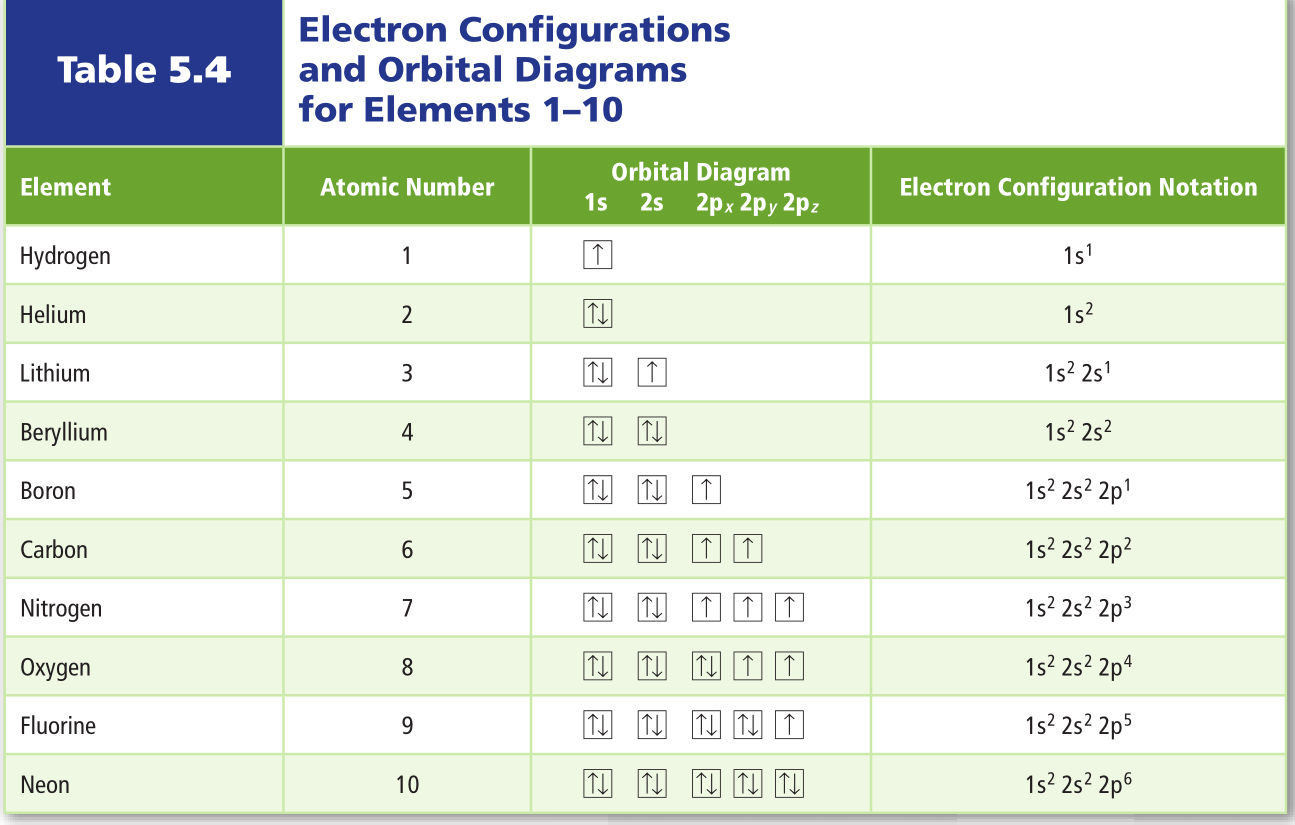Click Oxygen's configuration 1s2 2s2 2p4

1078,666
